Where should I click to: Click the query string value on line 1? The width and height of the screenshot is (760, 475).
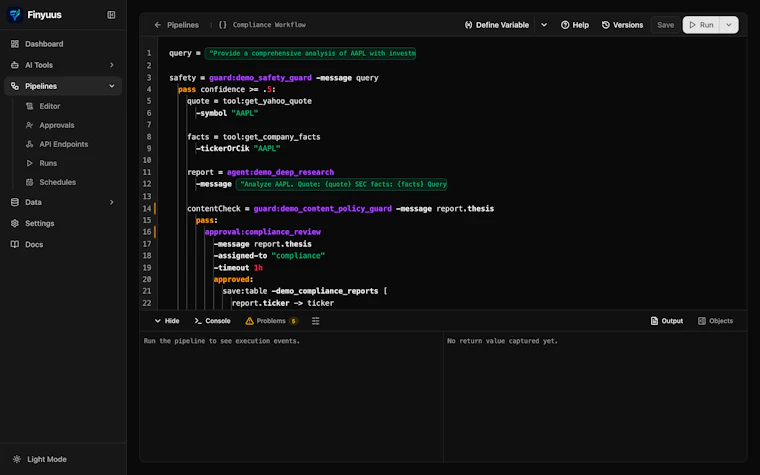pyautogui.click(x=310, y=53)
